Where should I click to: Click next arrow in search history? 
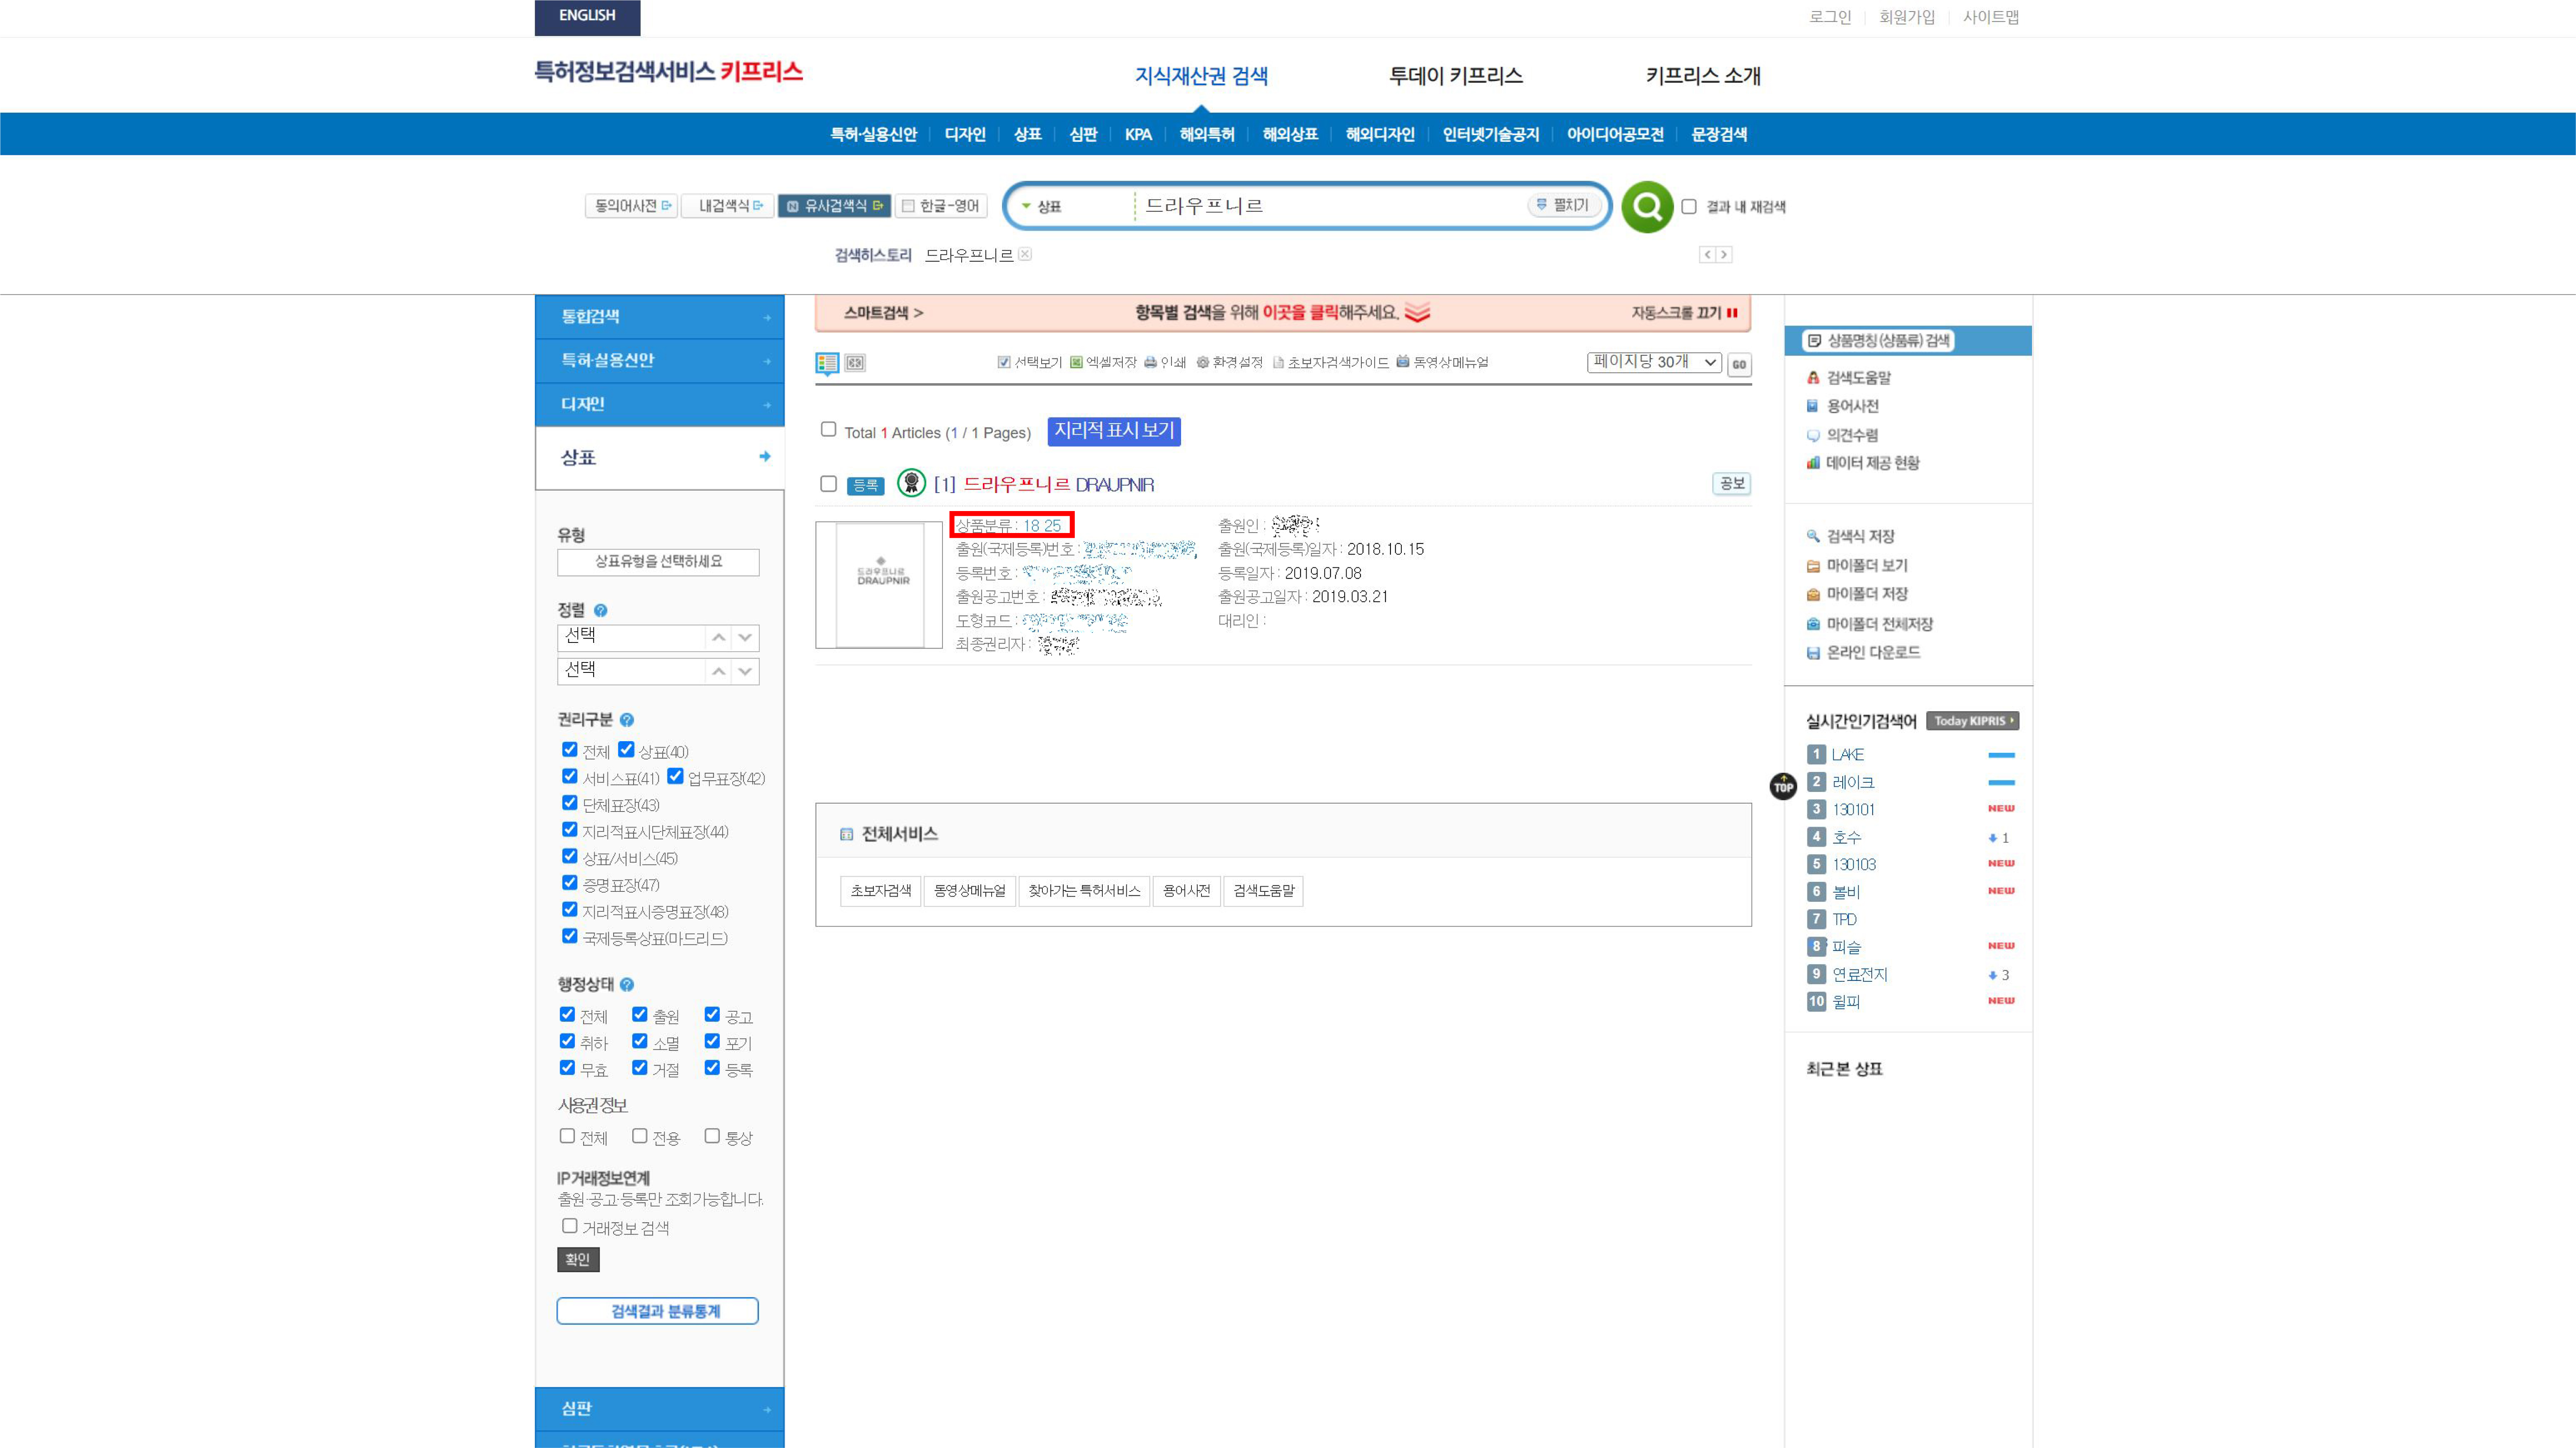coord(1724,255)
